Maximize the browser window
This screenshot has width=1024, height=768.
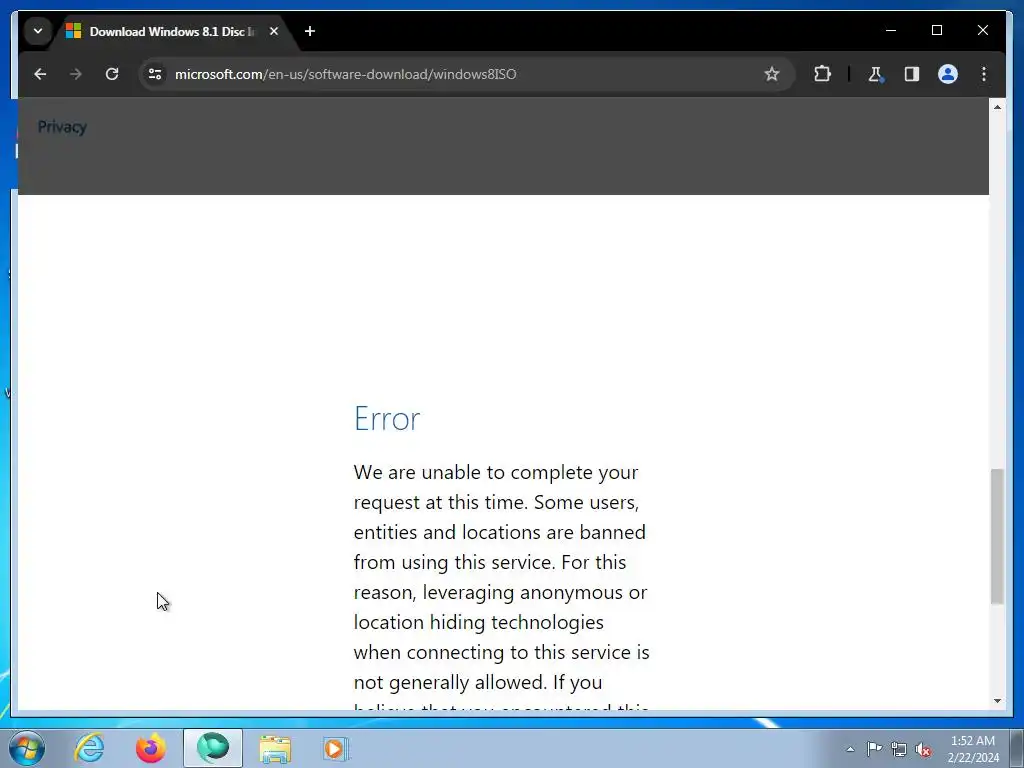tap(936, 30)
